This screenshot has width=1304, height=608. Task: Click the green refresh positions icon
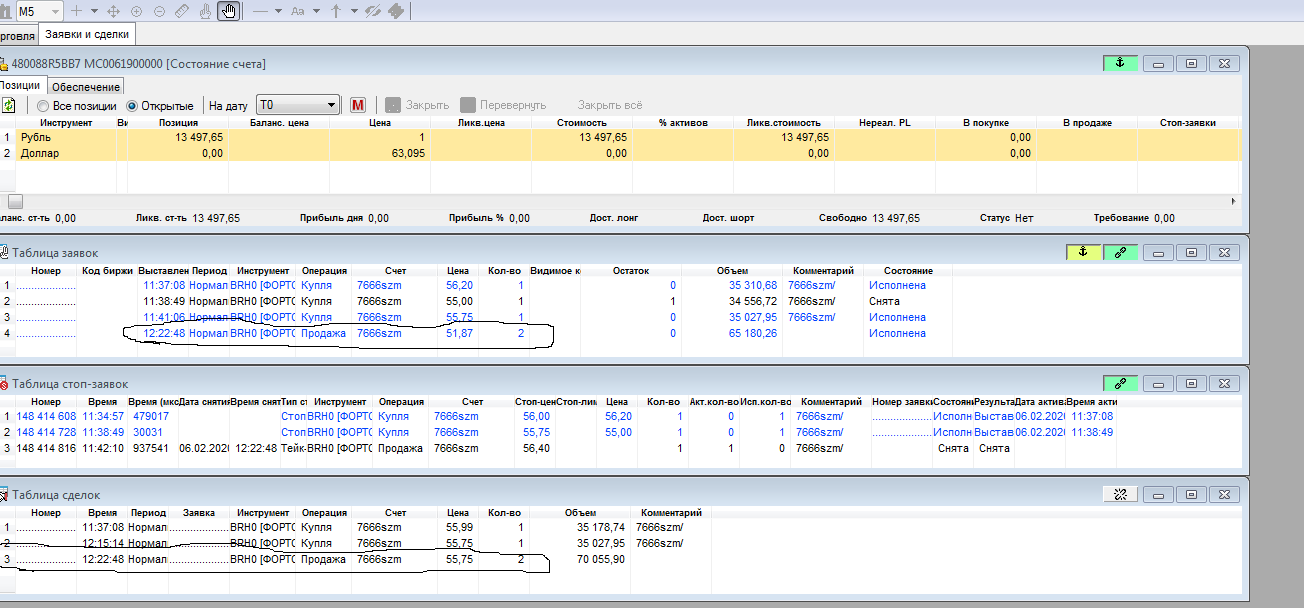pos(7,105)
